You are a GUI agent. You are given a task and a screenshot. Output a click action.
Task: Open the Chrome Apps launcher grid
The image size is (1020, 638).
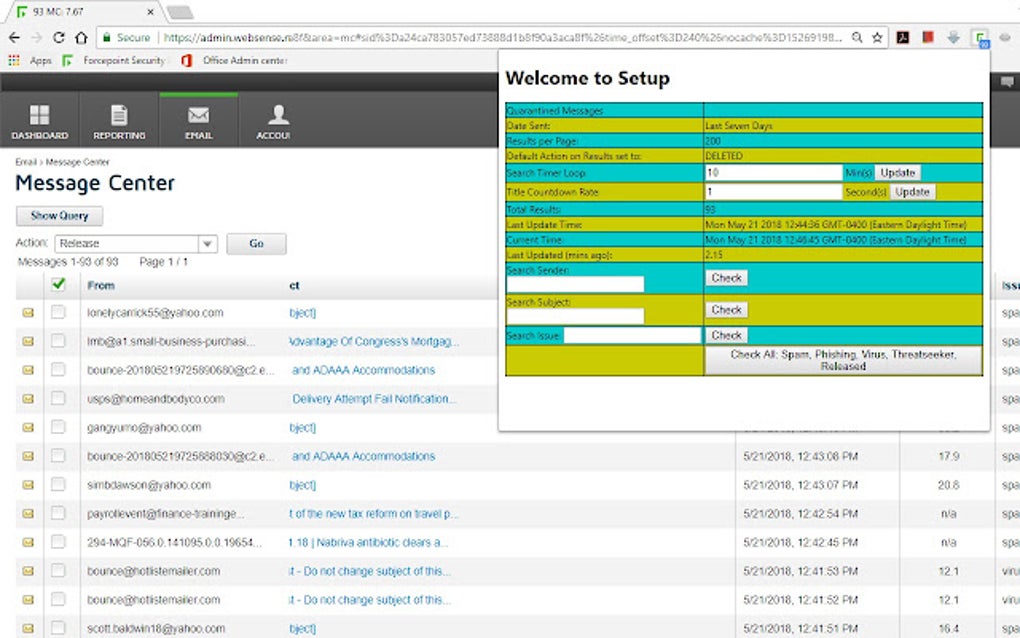pyautogui.click(x=12, y=60)
